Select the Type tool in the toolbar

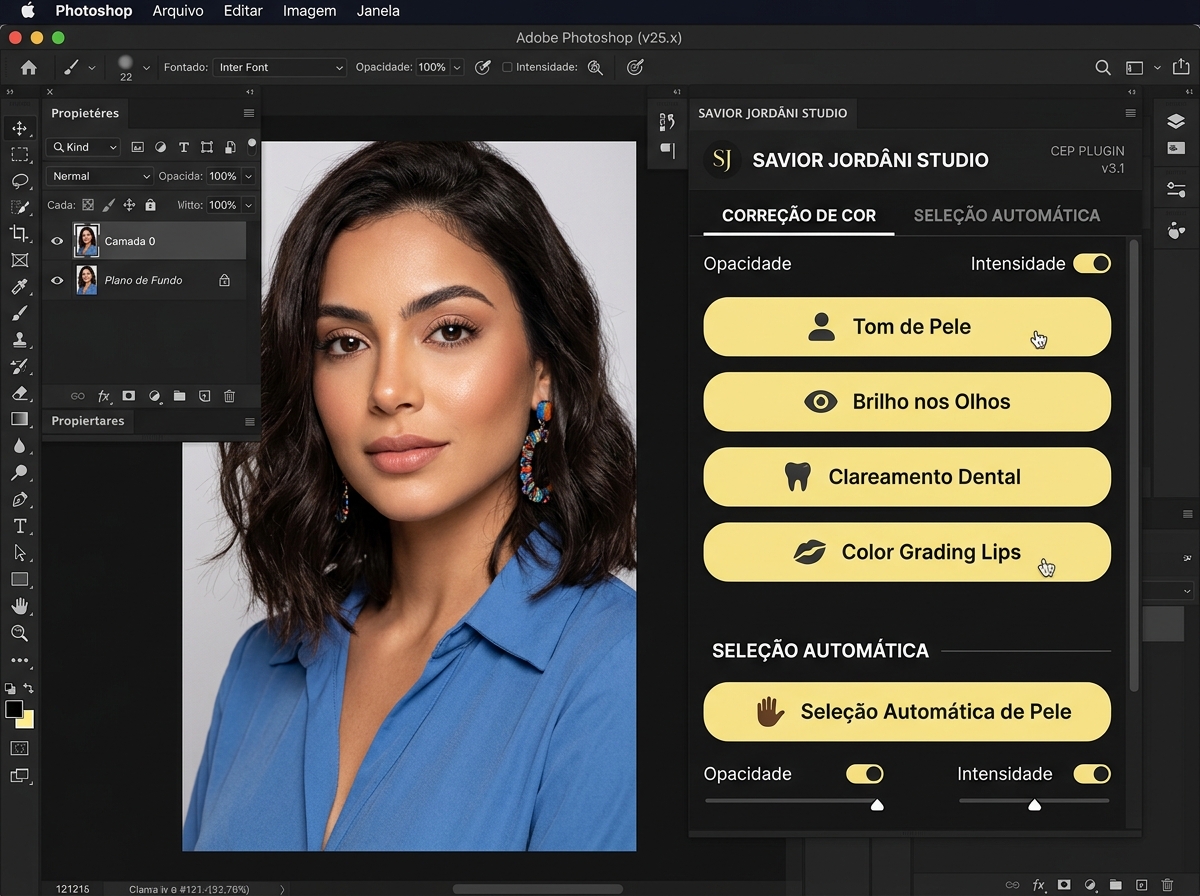coord(19,526)
